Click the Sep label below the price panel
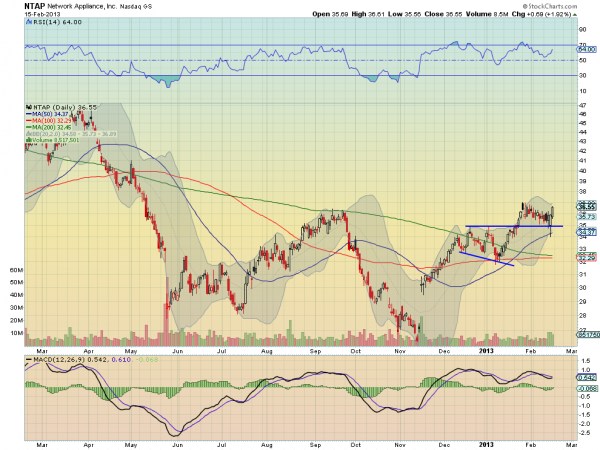 click(315, 351)
